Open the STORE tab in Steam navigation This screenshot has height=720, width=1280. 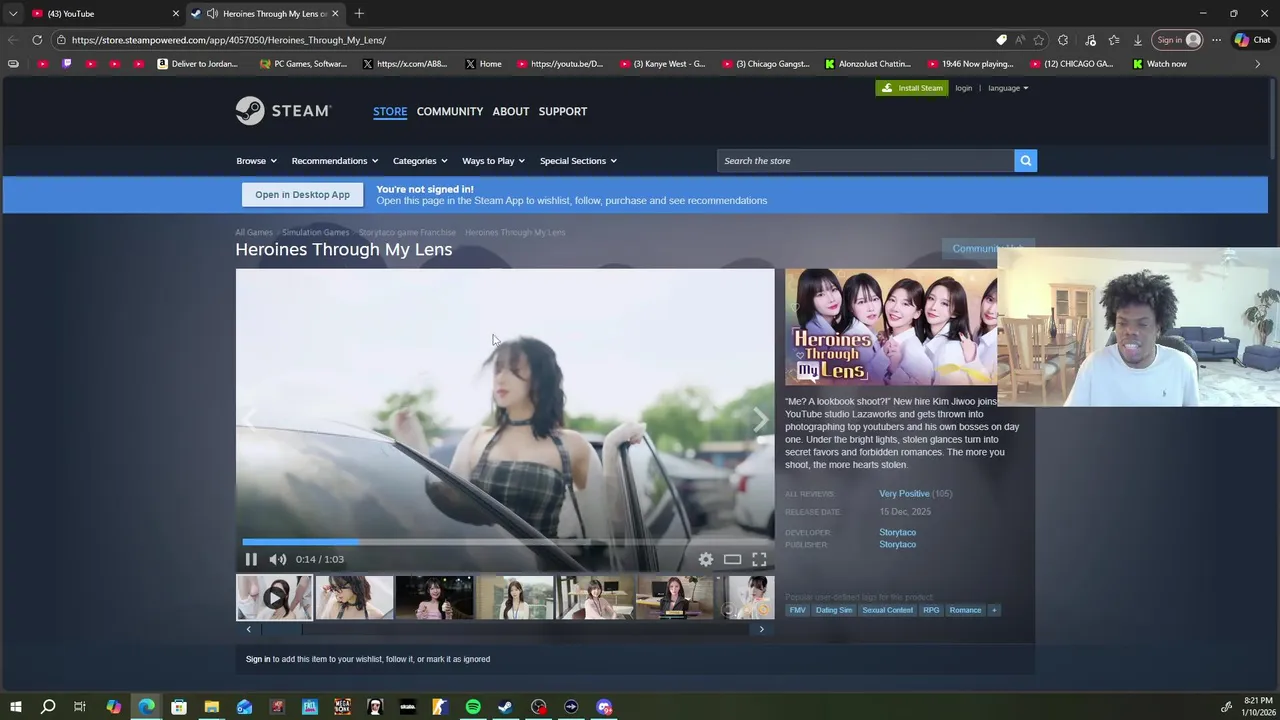click(390, 111)
